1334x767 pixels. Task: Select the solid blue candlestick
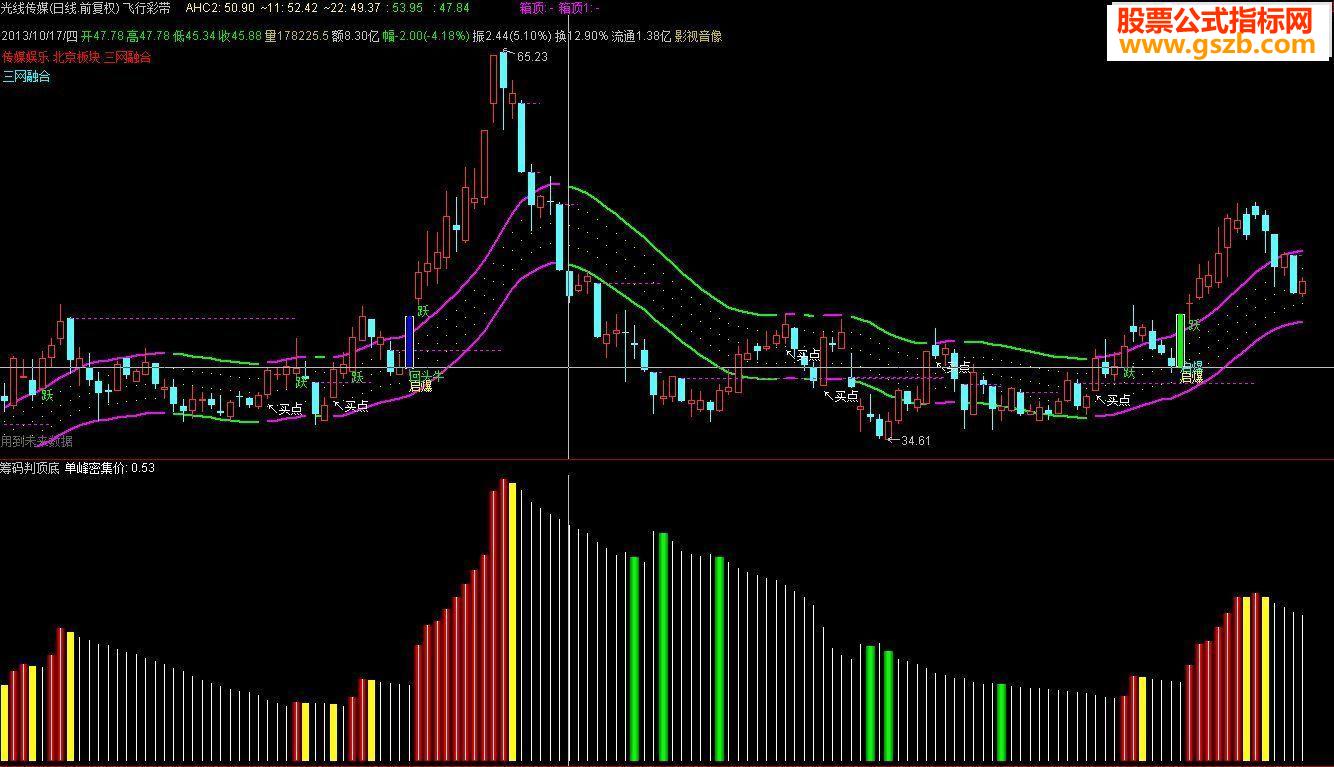[x=409, y=343]
